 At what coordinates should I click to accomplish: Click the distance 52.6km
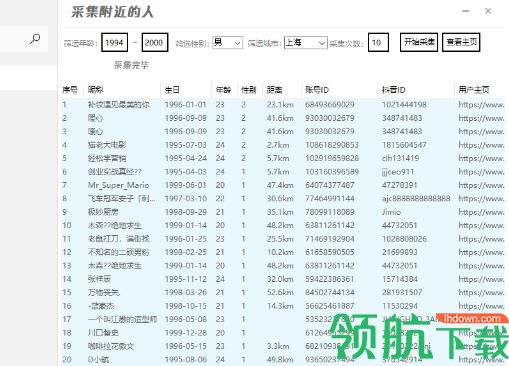tap(280, 292)
